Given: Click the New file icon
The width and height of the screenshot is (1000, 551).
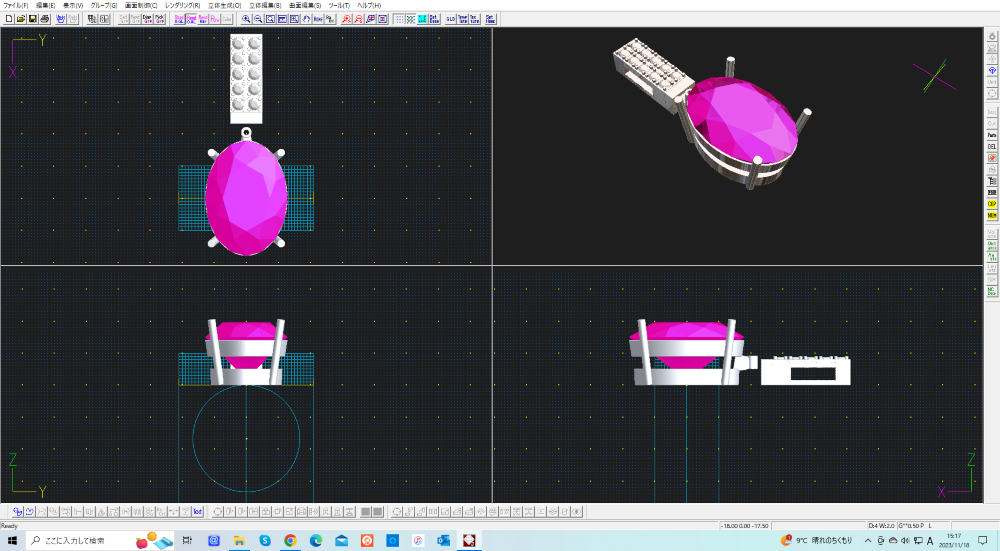Looking at the screenshot, I should pos(9,19).
